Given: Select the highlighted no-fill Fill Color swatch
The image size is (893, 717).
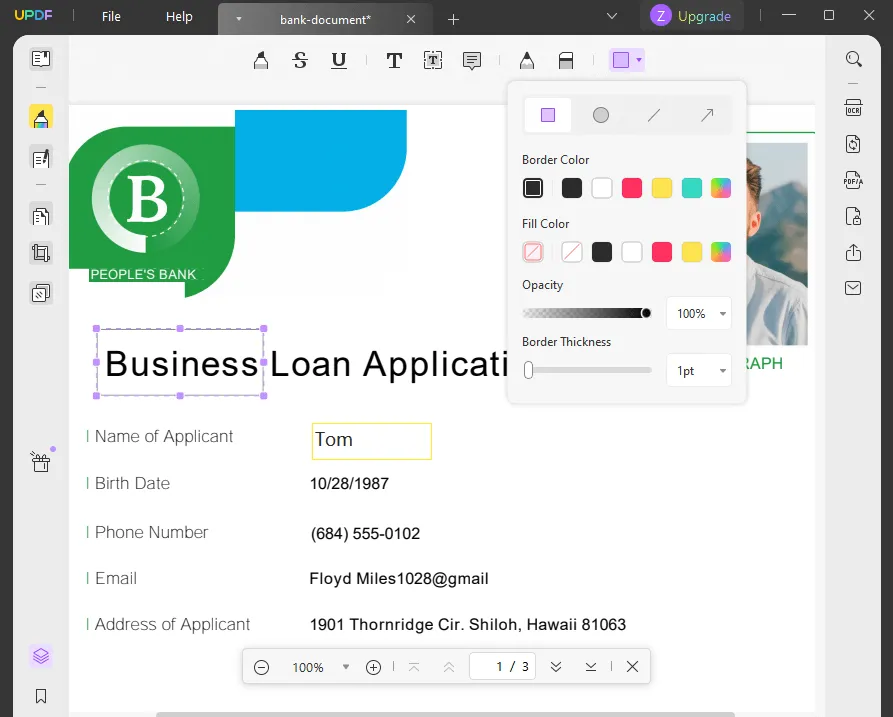Looking at the screenshot, I should tap(533, 252).
